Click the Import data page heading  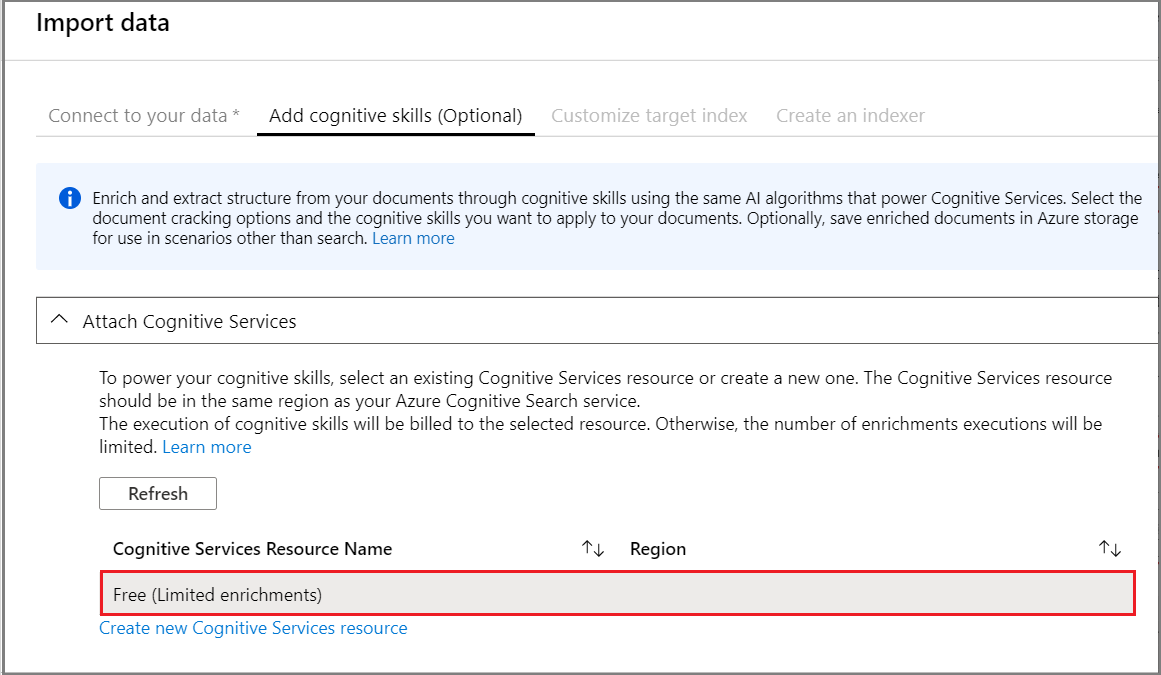(x=103, y=23)
